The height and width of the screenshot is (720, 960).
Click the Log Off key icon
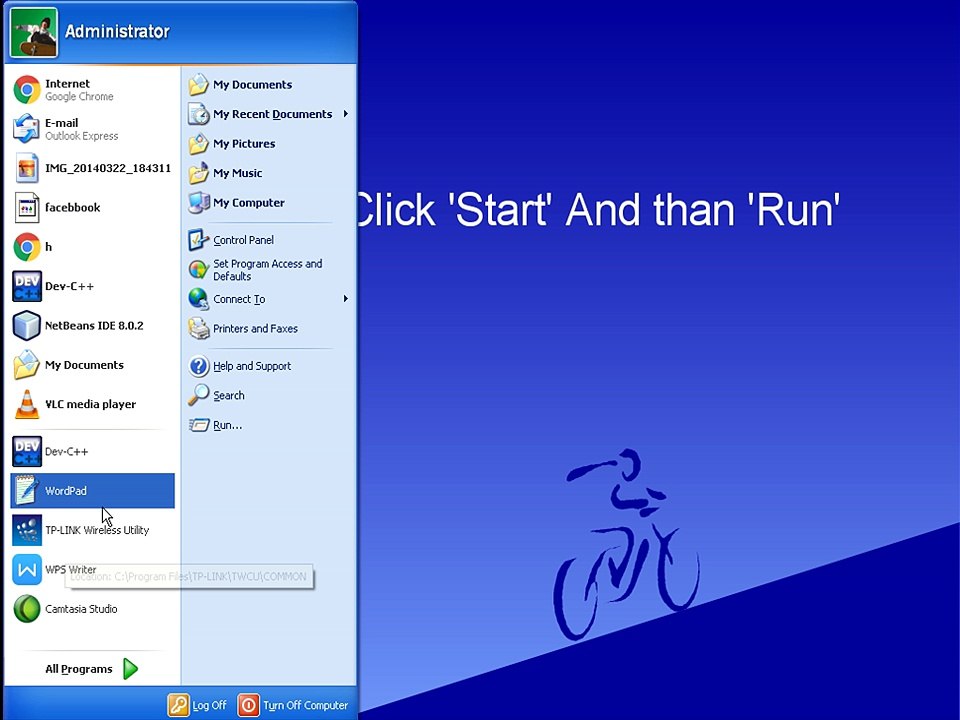[178, 705]
